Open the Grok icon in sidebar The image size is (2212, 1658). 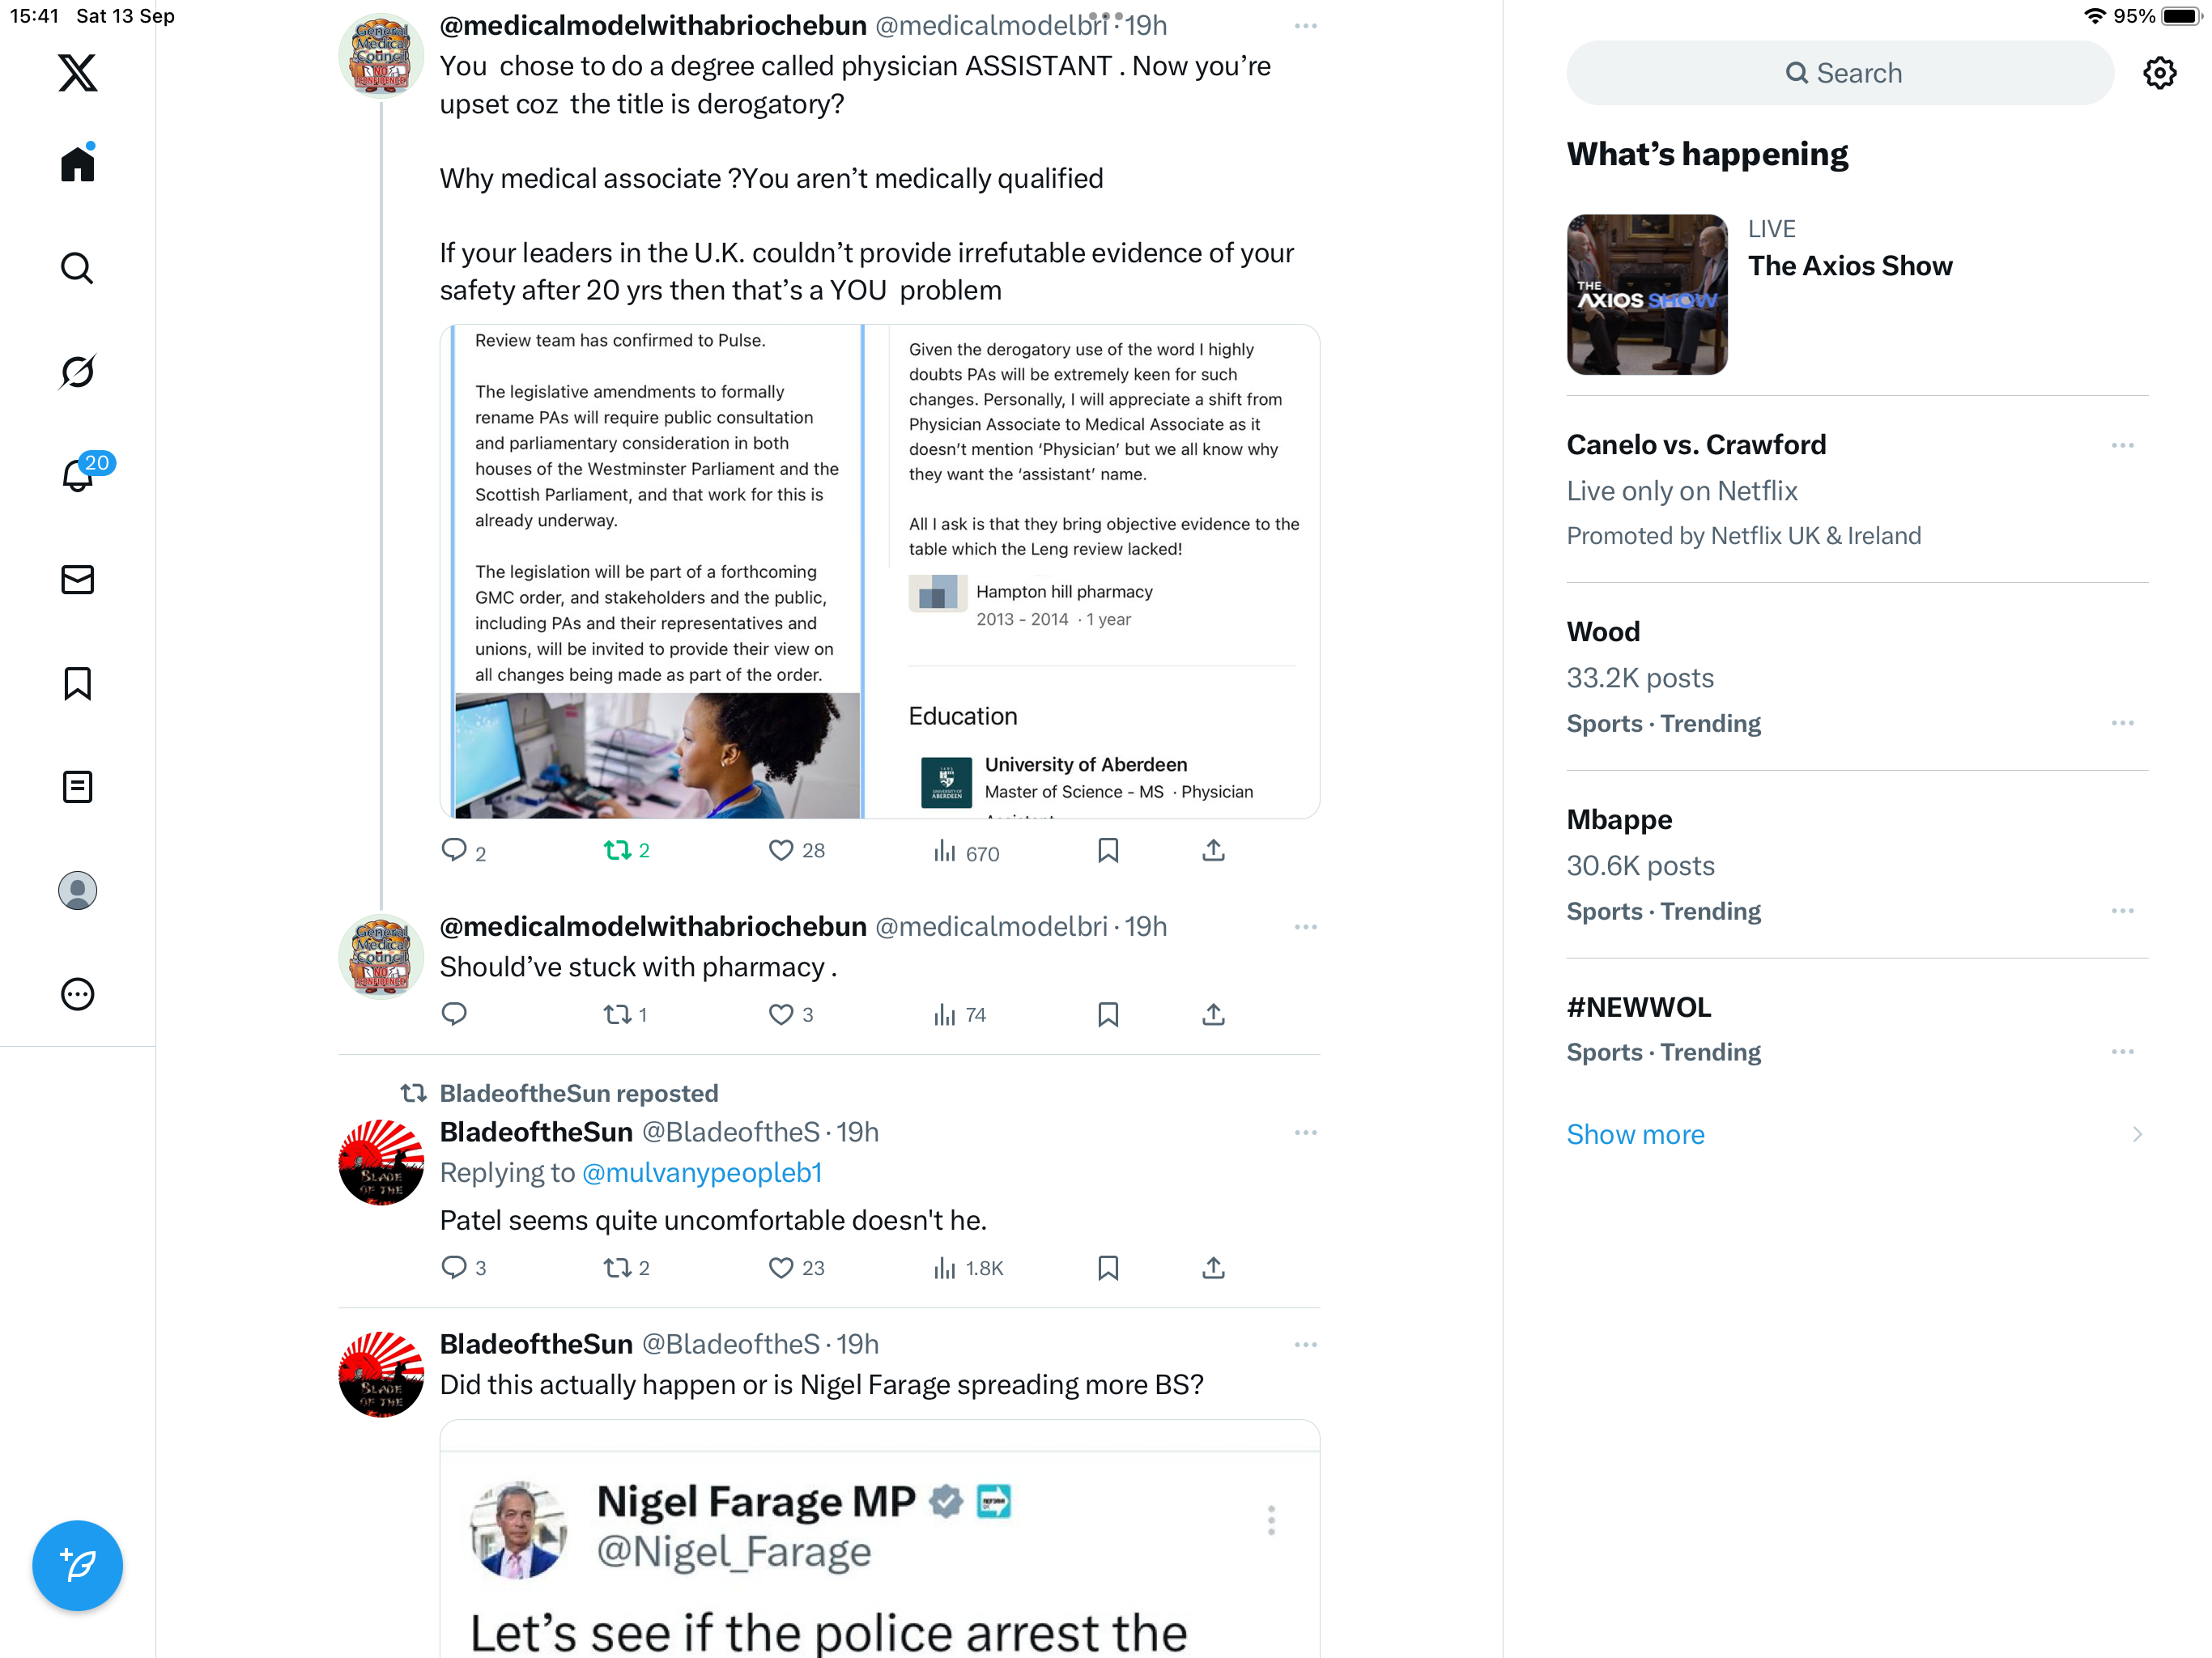(77, 372)
